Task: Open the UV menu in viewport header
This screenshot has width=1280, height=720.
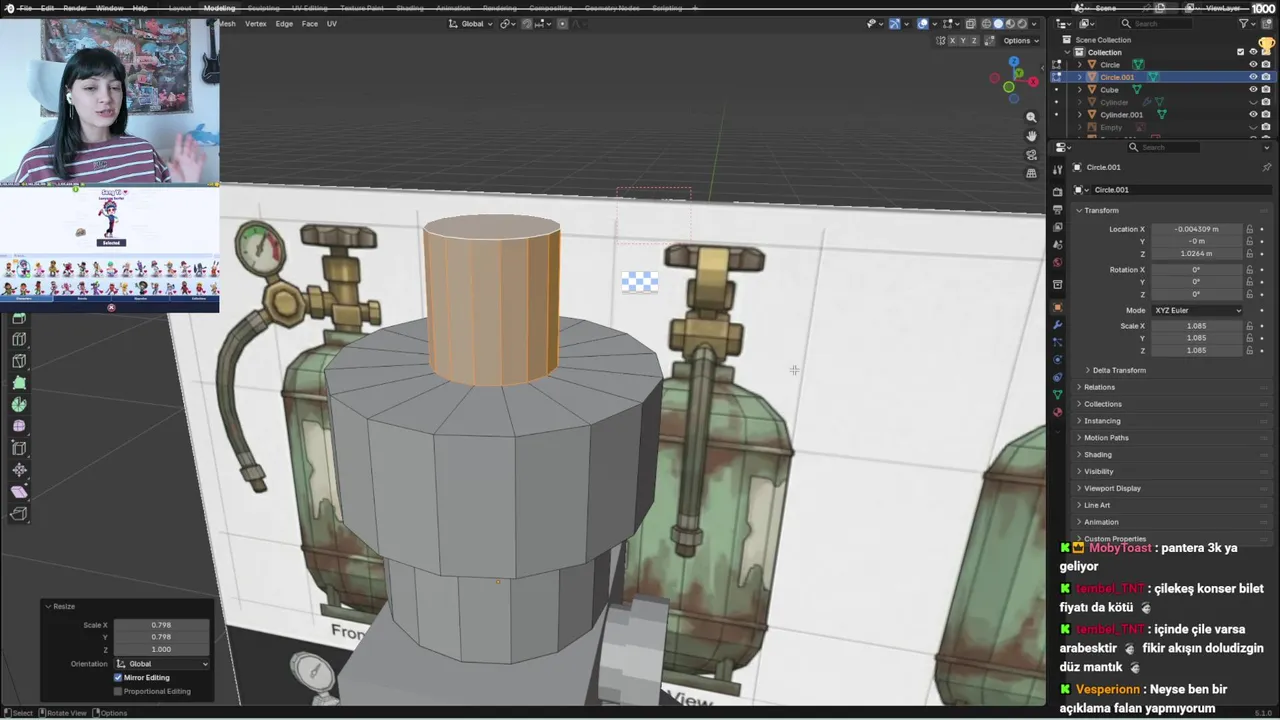Action: [x=331, y=24]
